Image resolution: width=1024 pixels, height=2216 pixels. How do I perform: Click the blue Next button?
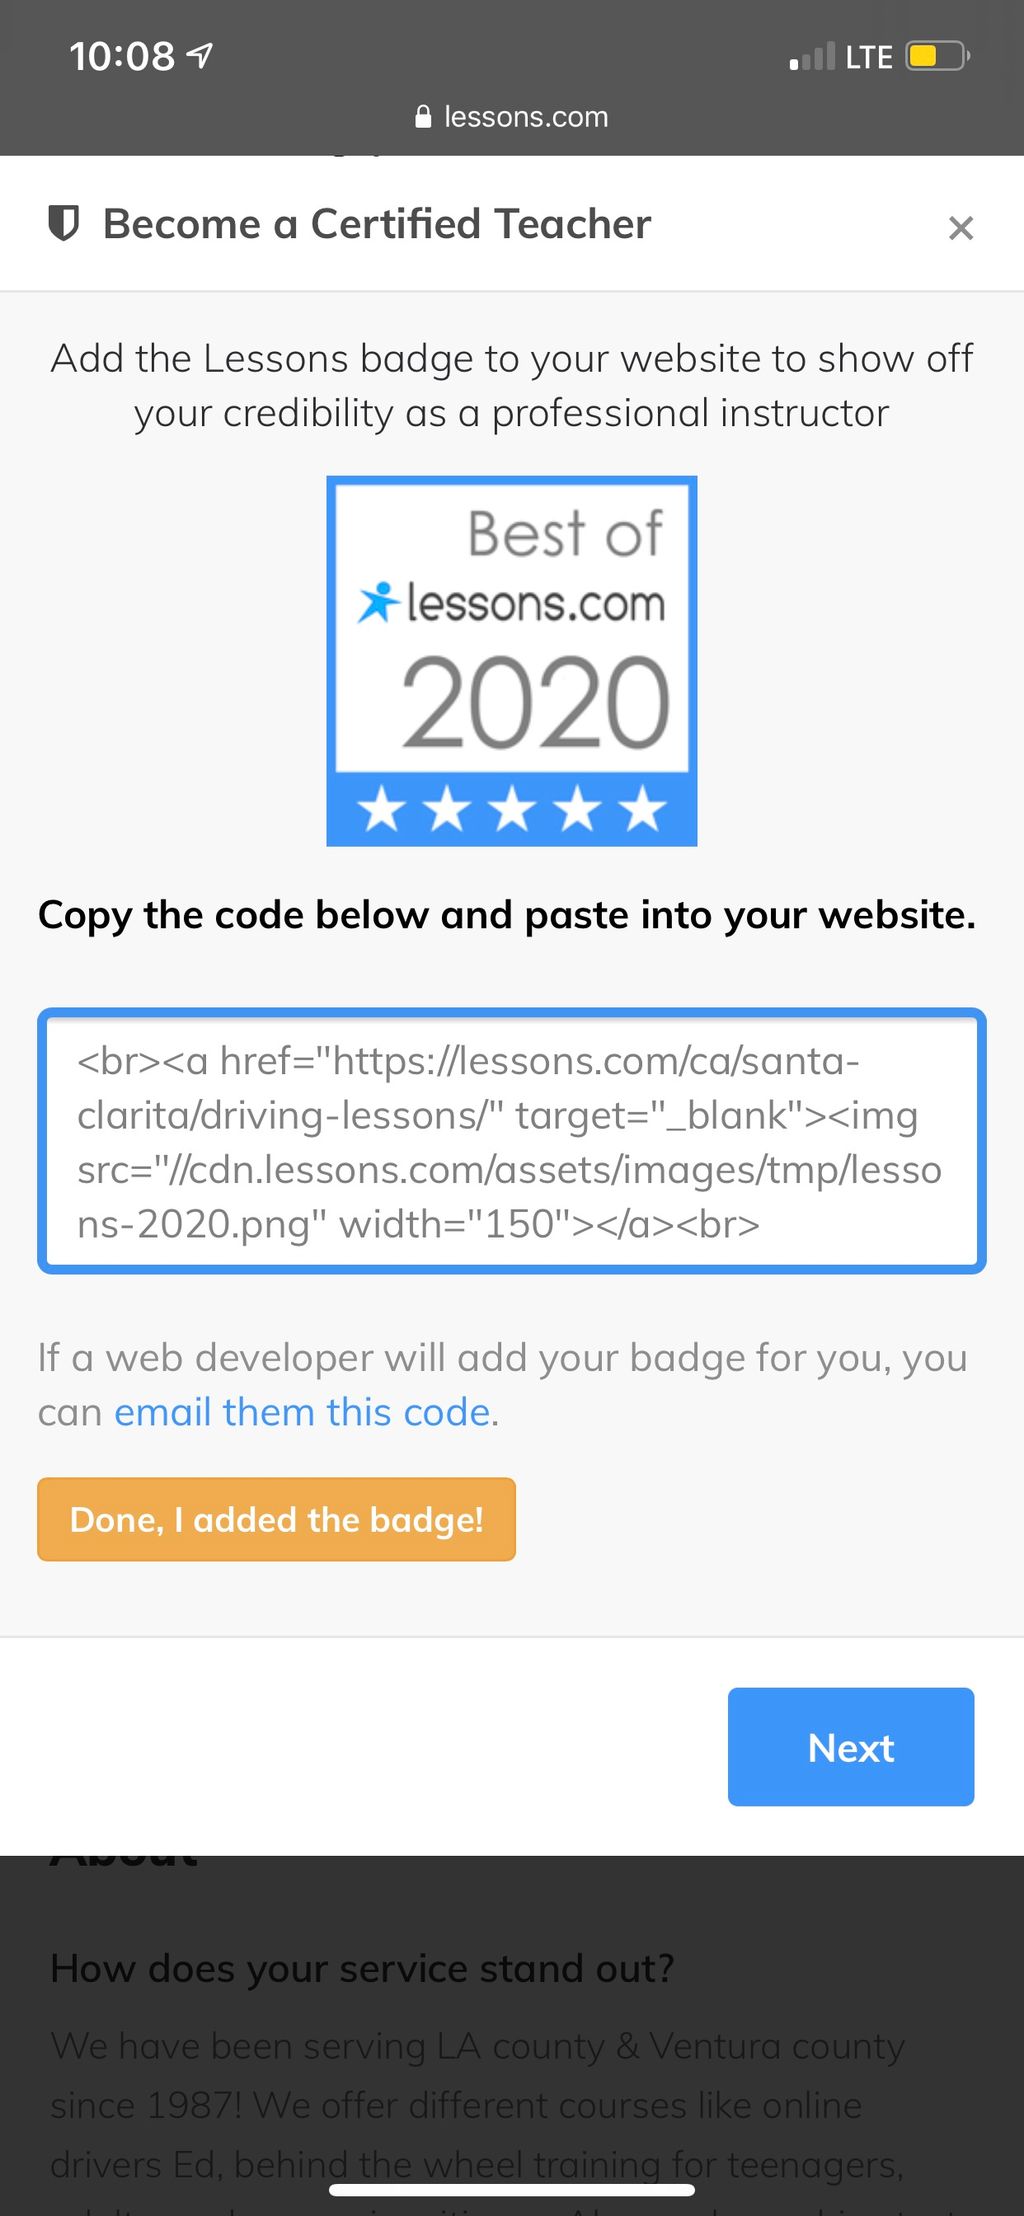tap(851, 1747)
